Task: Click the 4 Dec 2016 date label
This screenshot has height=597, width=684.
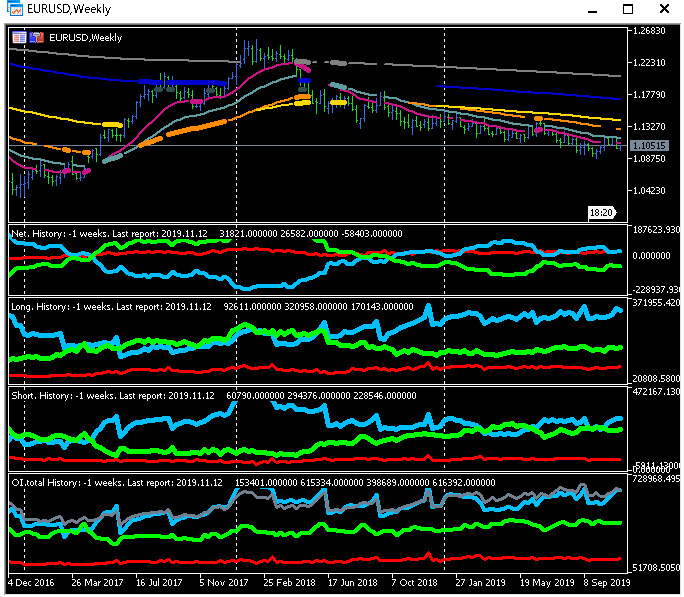Action: tap(31, 583)
